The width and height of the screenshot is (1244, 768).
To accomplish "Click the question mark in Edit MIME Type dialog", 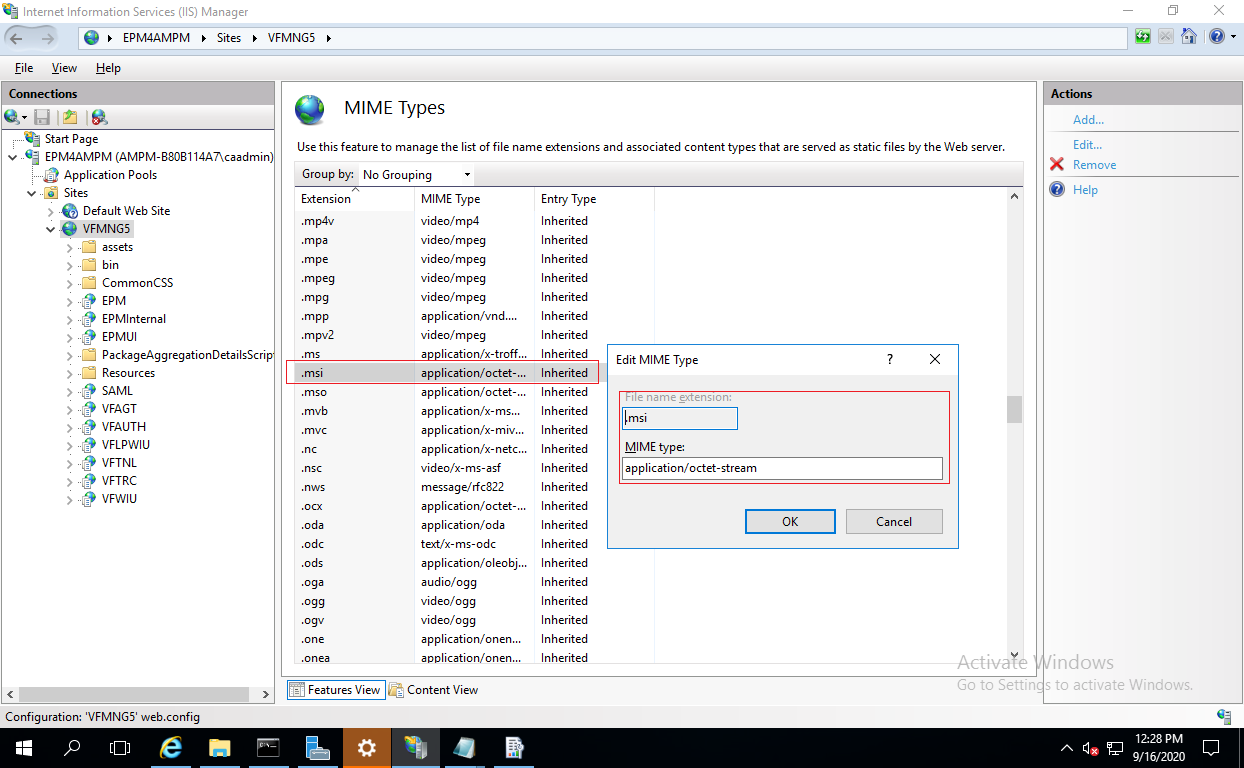I will pos(889,359).
